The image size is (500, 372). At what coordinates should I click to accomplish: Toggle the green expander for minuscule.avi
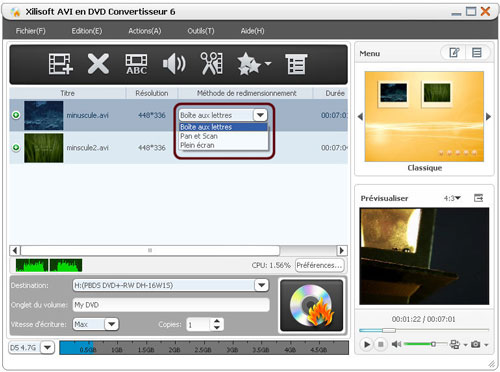16,115
